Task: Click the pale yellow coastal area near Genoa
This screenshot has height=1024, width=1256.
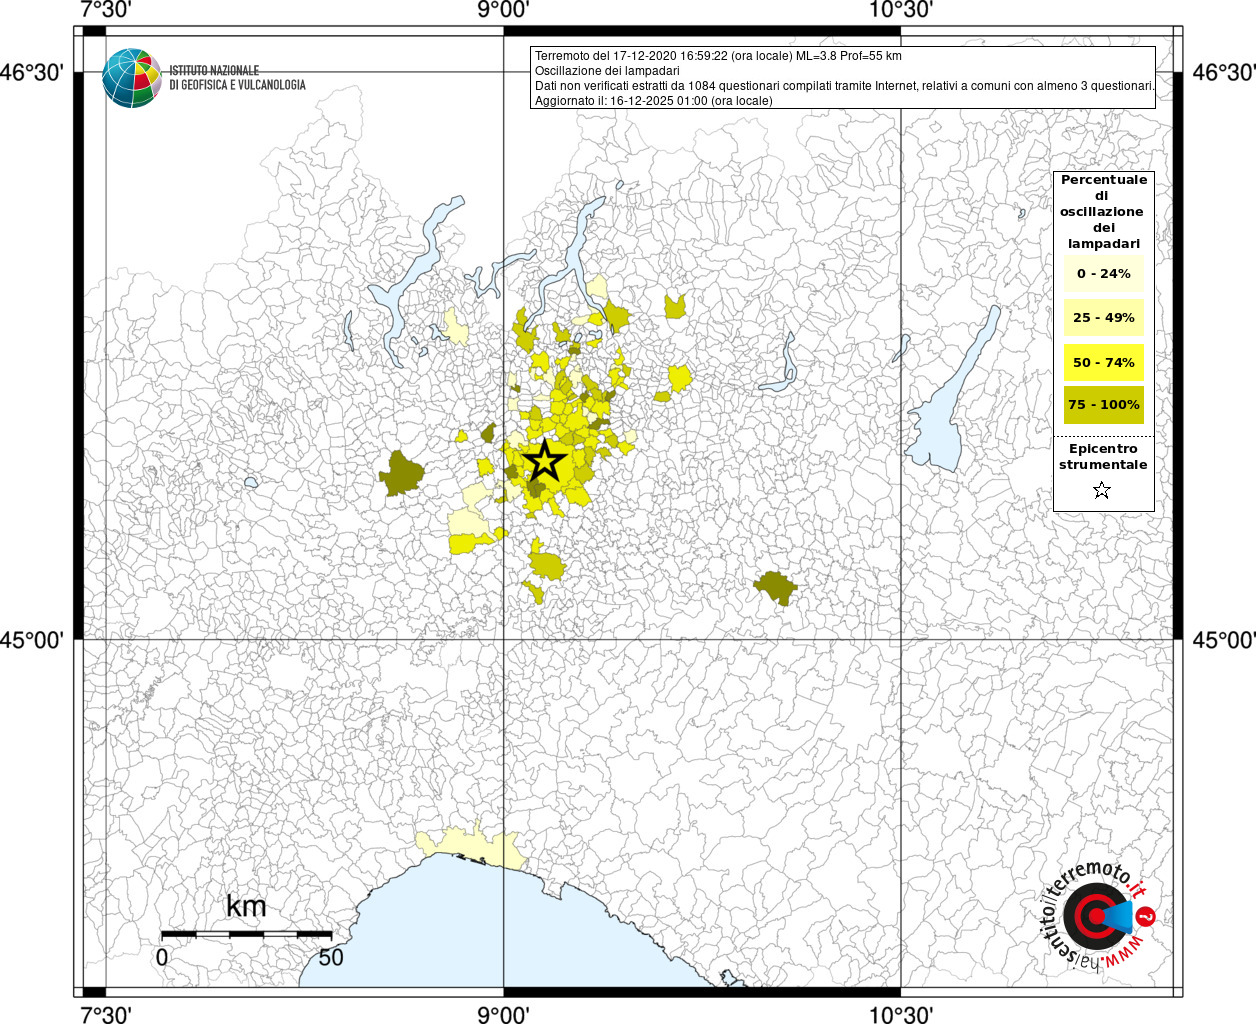Action: click(x=472, y=846)
